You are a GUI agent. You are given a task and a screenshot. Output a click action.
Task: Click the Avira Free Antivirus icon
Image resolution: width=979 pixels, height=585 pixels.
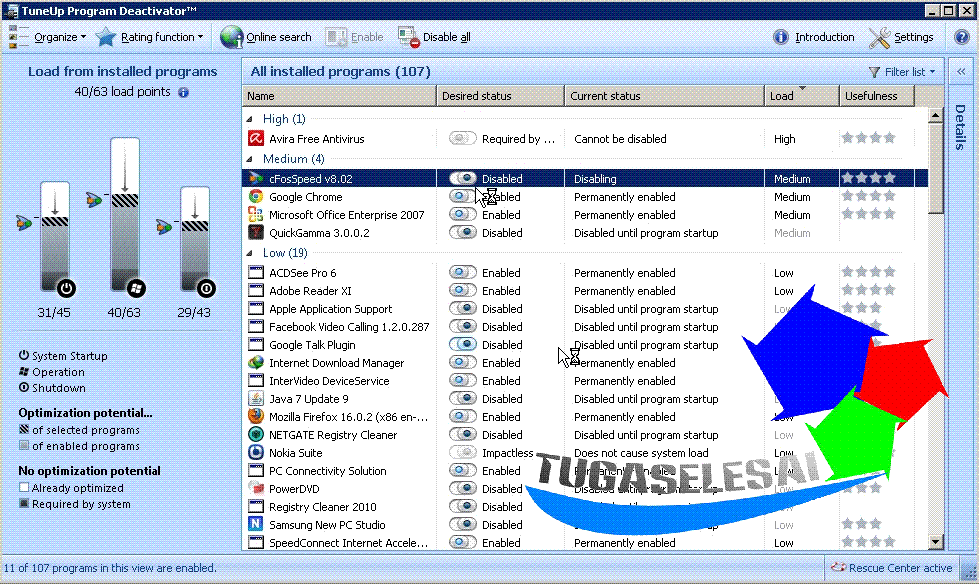pyautogui.click(x=255, y=138)
